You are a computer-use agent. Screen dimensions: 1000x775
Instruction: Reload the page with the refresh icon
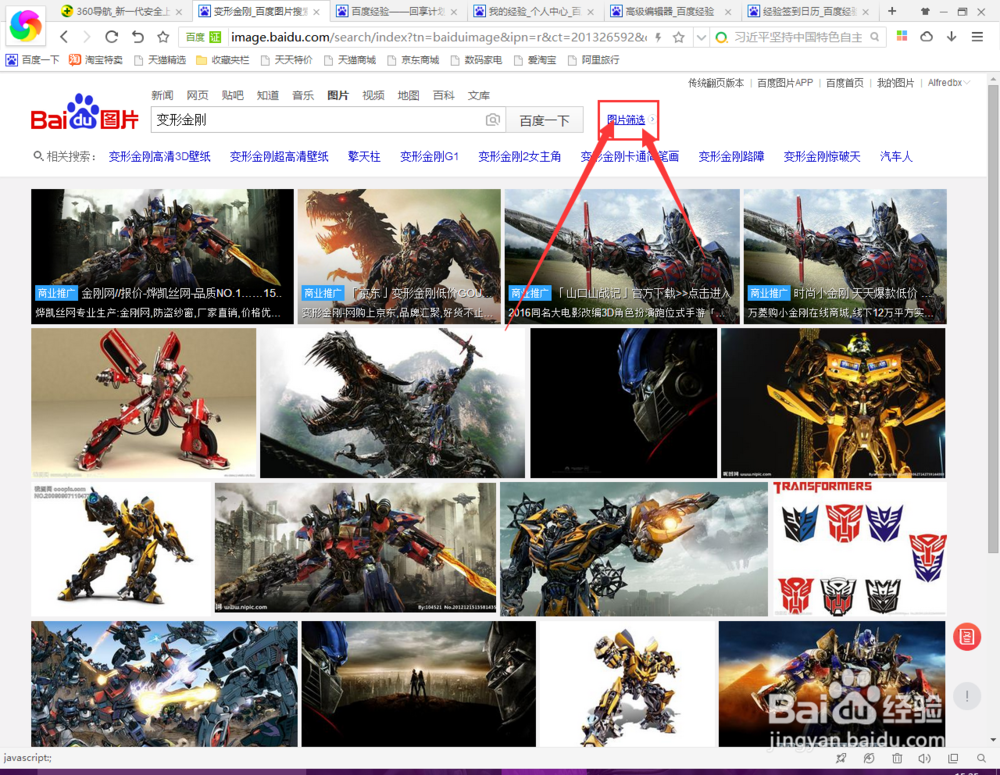(112, 37)
